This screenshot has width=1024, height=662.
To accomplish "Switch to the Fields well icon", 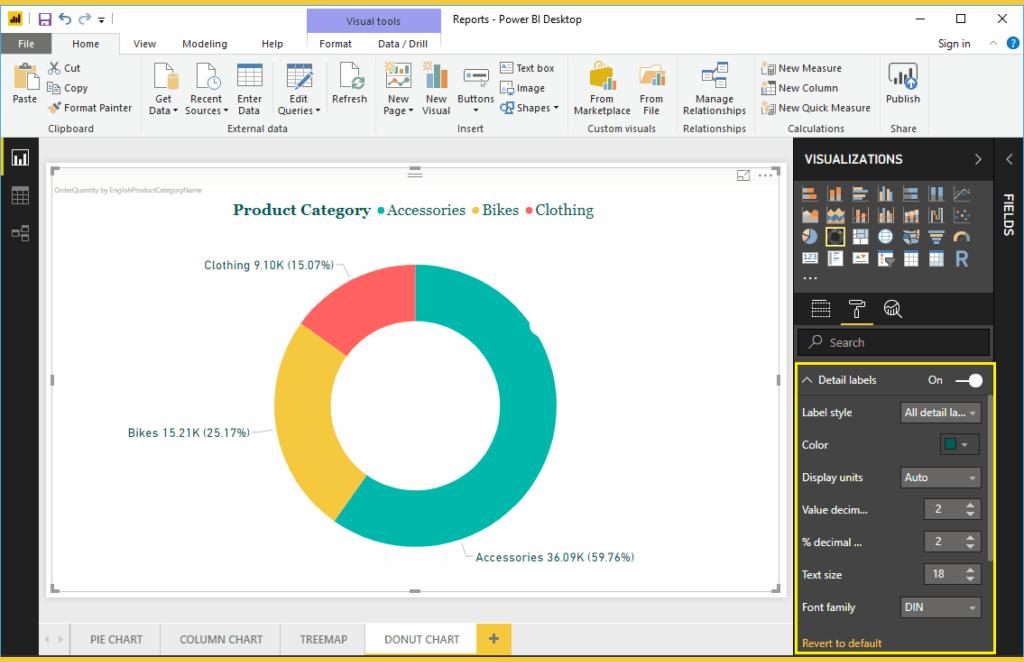I will pos(820,308).
